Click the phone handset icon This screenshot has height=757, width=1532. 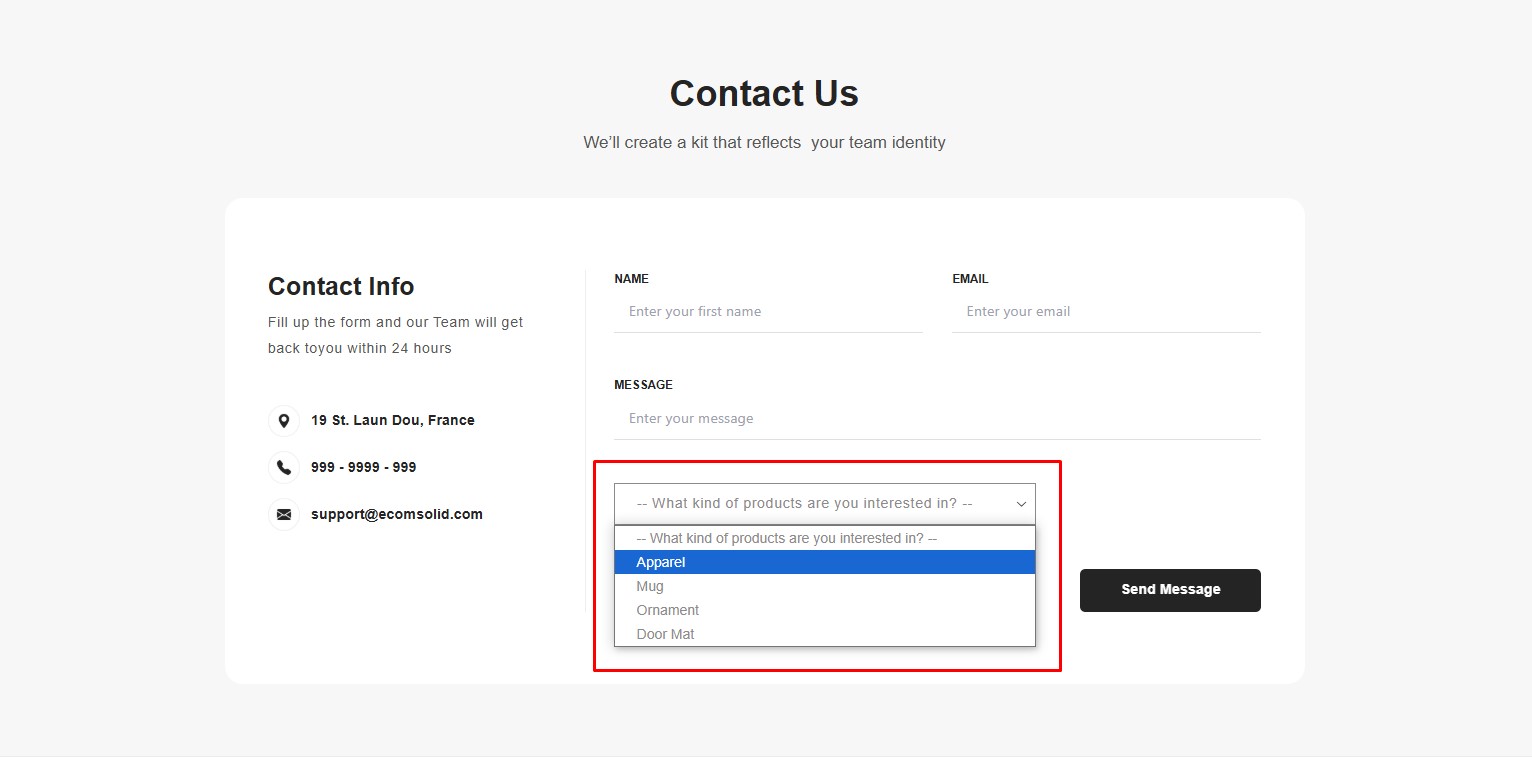pyautogui.click(x=284, y=467)
